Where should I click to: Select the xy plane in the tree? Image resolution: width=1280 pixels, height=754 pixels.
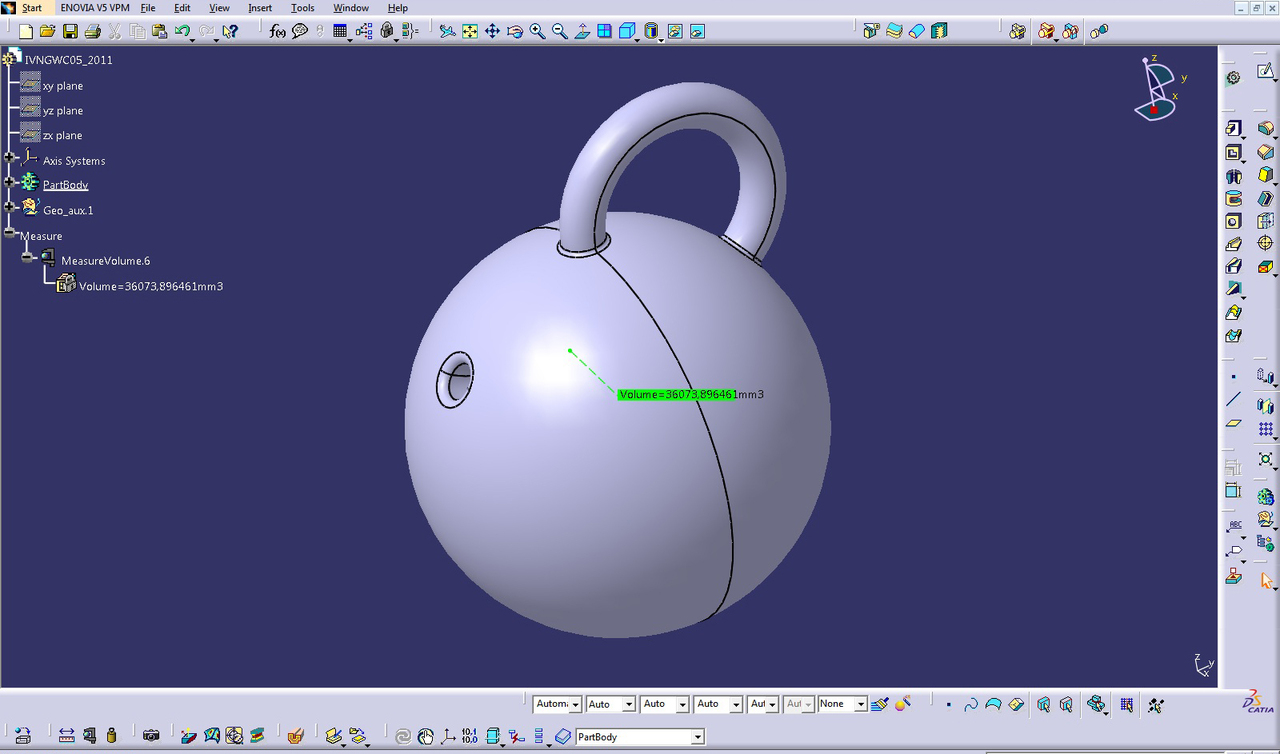coord(62,86)
